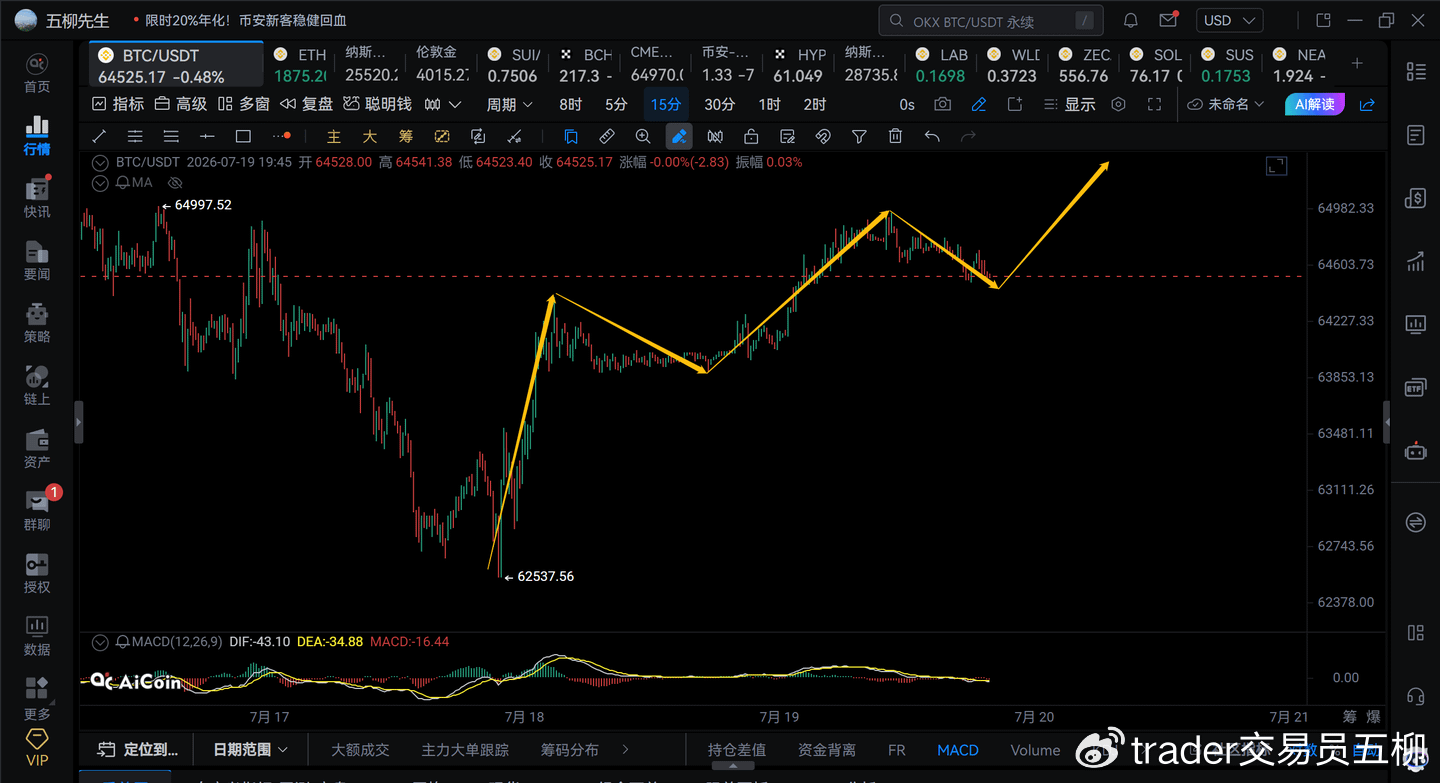Open notifications bell in title bar
The width and height of the screenshot is (1440, 783).
point(1131,20)
